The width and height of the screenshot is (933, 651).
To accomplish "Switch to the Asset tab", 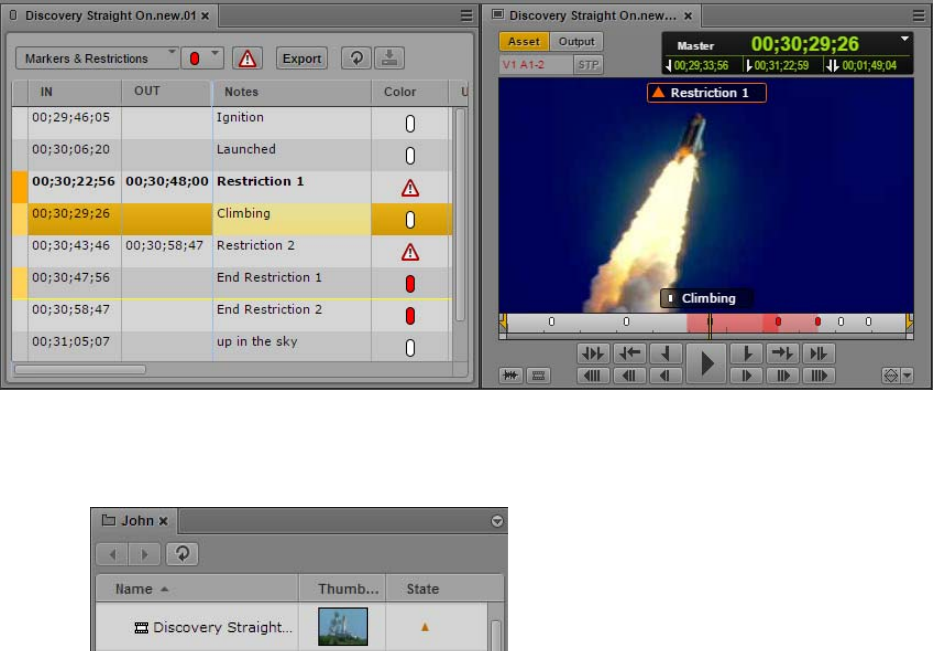I will pos(524,42).
